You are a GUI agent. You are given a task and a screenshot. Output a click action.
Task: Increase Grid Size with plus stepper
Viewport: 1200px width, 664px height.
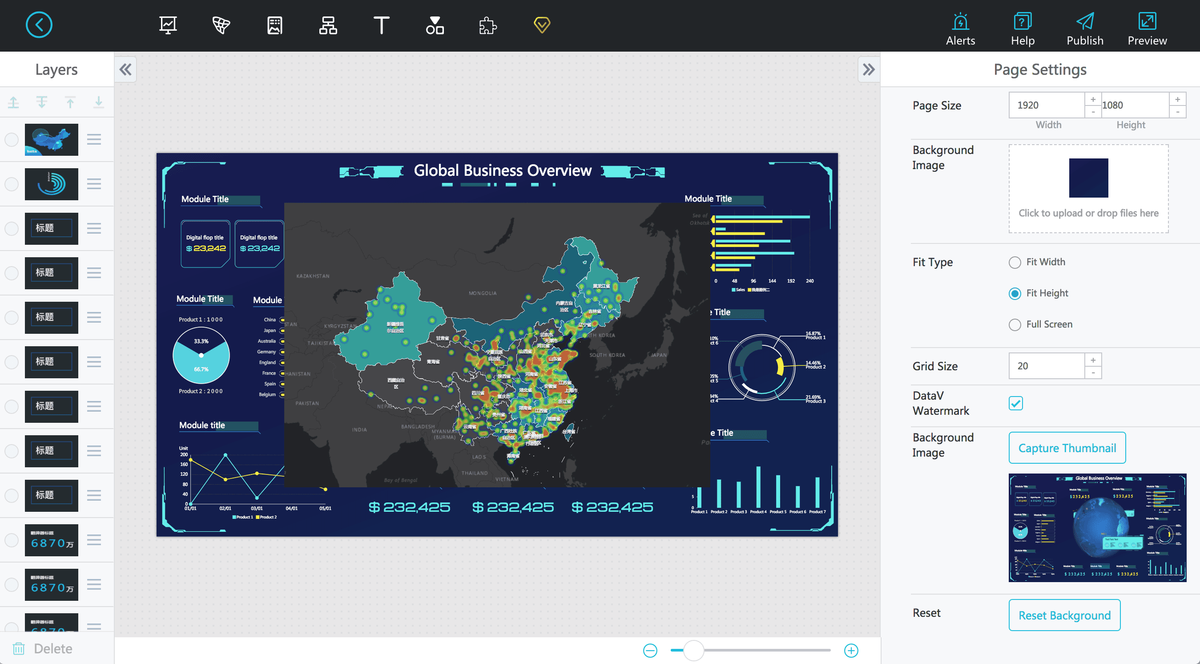[1093, 360]
